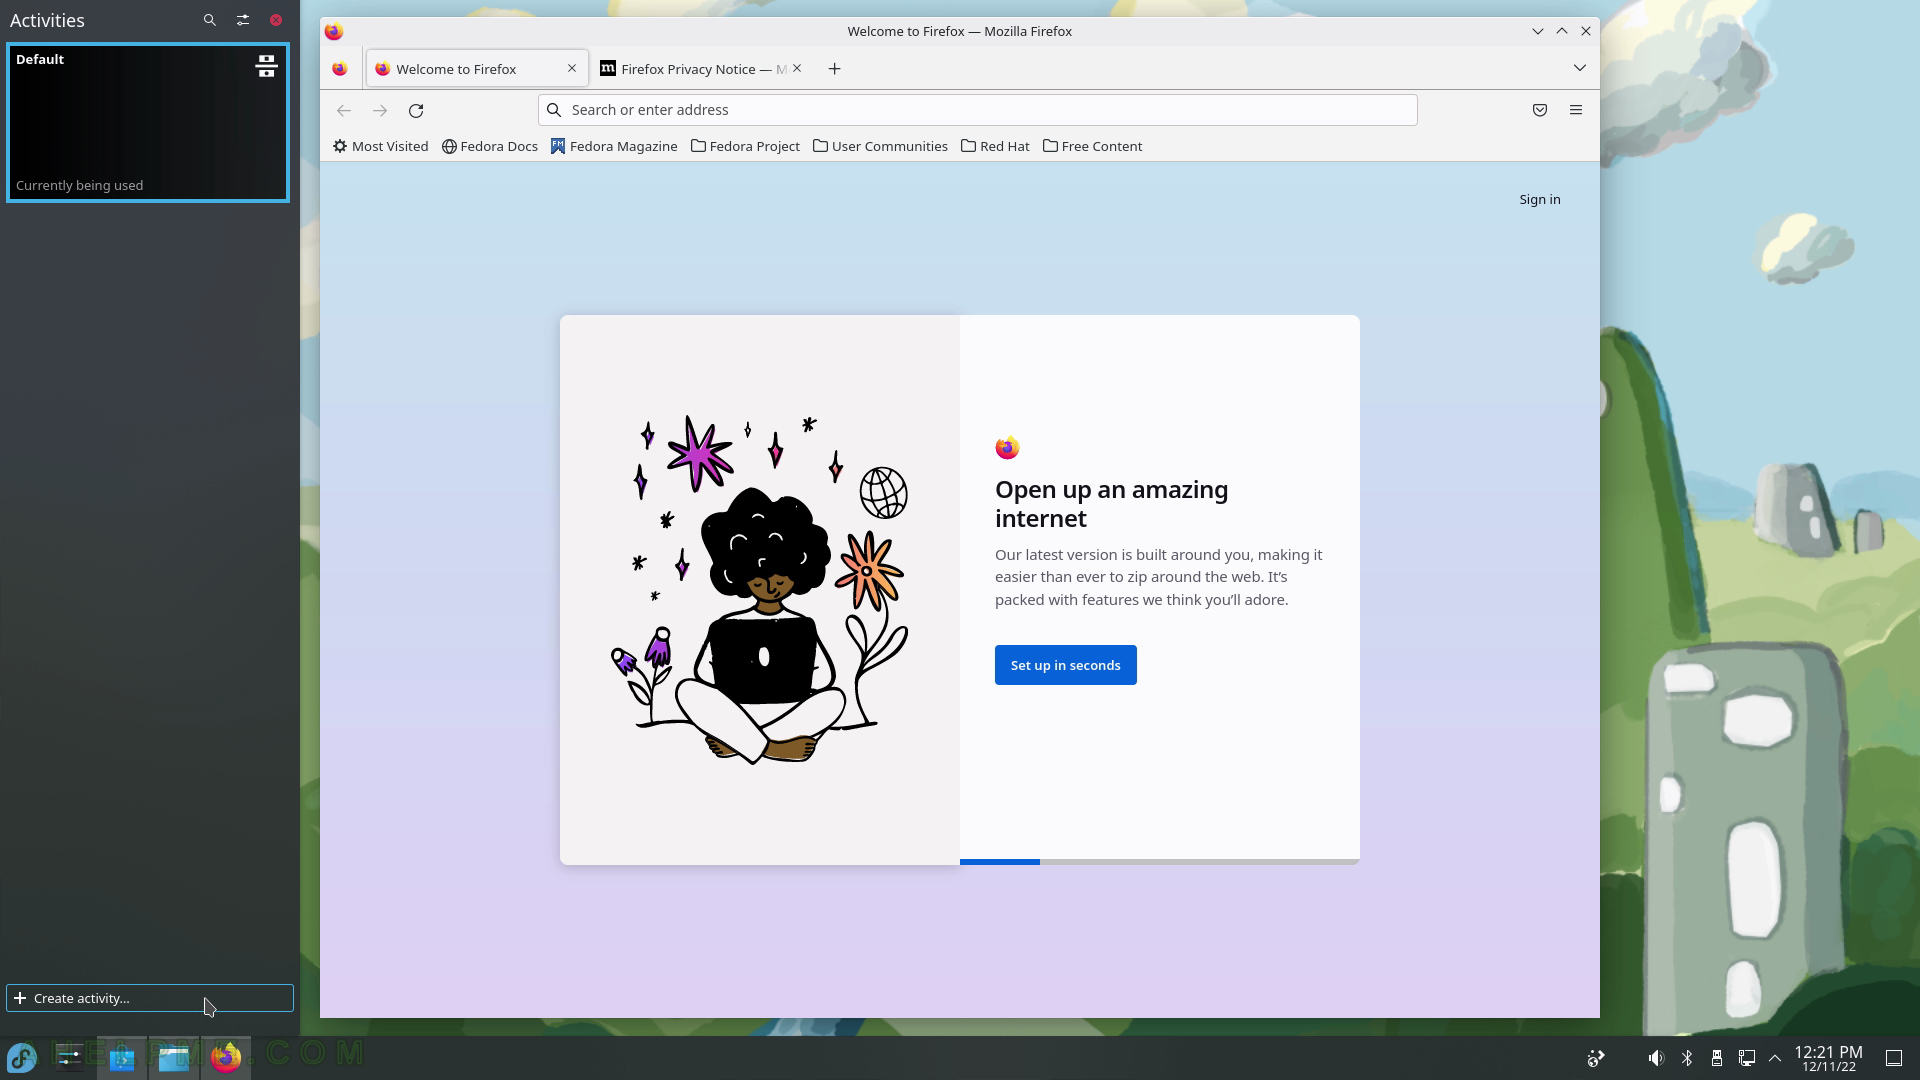The height and width of the screenshot is (1080, 1920).
Task: Open the Discover updates tray icon
Action: pos(1596,1058)
